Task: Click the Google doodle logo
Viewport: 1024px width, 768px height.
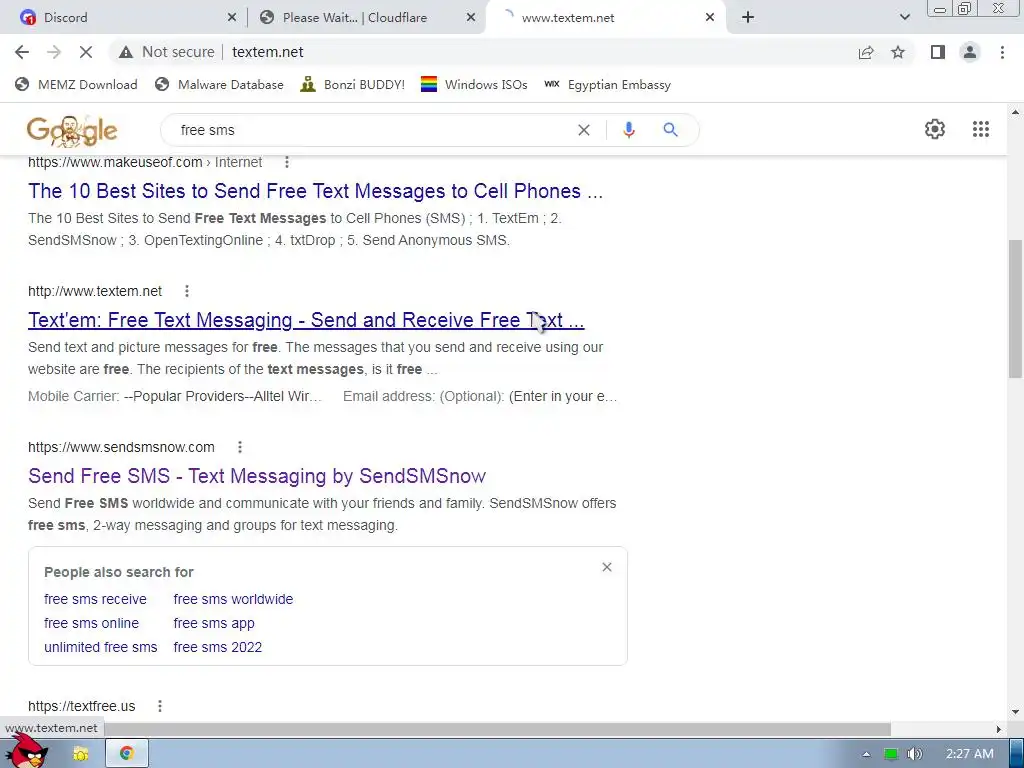Action: [72, 131]
